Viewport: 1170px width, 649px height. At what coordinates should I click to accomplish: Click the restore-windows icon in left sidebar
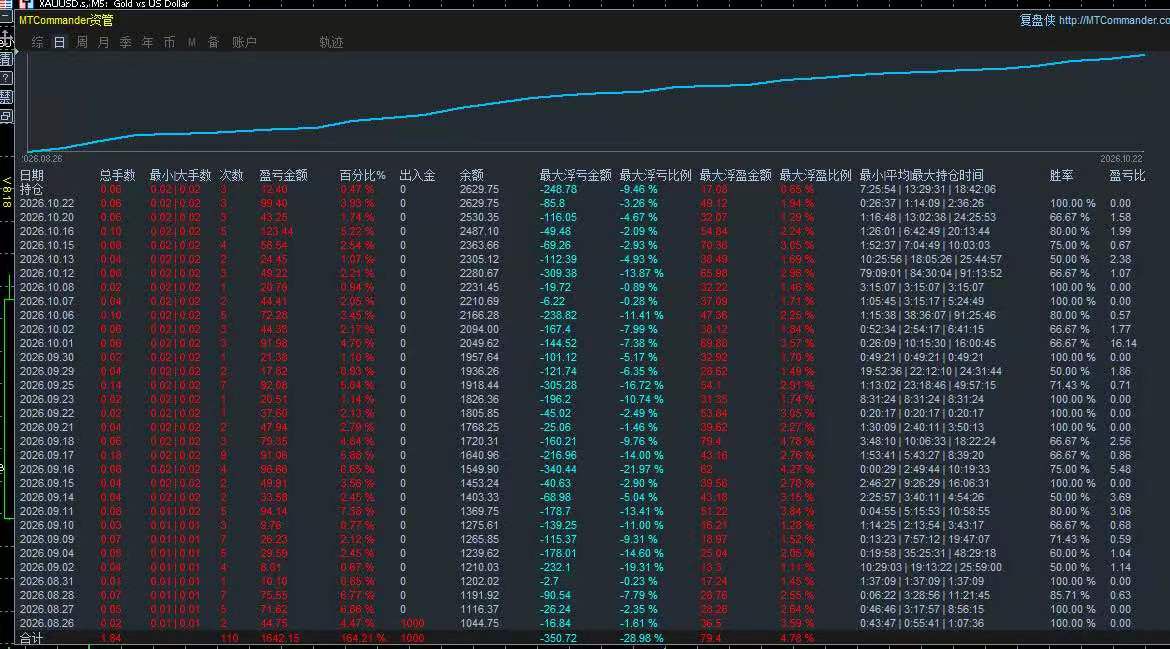click(x=6, y=116)
